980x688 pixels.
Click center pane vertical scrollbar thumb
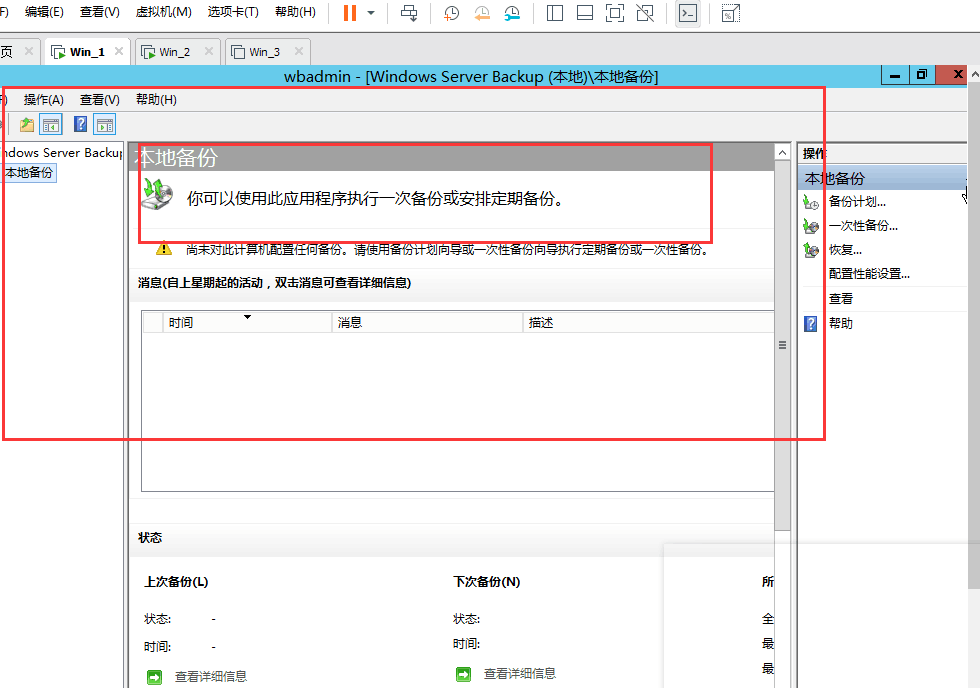coord(782,345)
